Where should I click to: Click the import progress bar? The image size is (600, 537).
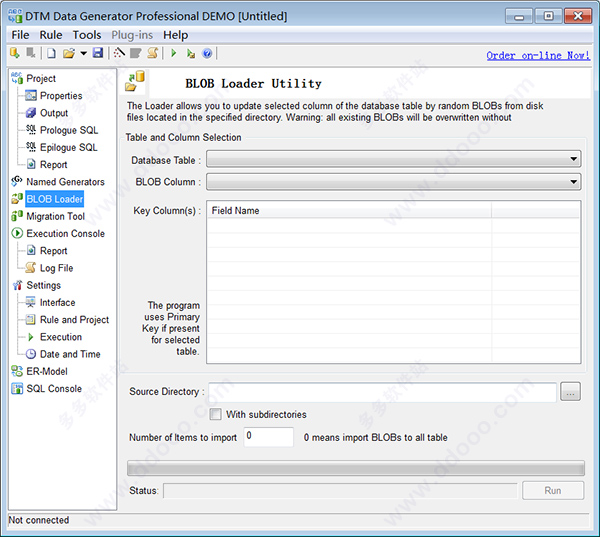[x=355, y=468]
